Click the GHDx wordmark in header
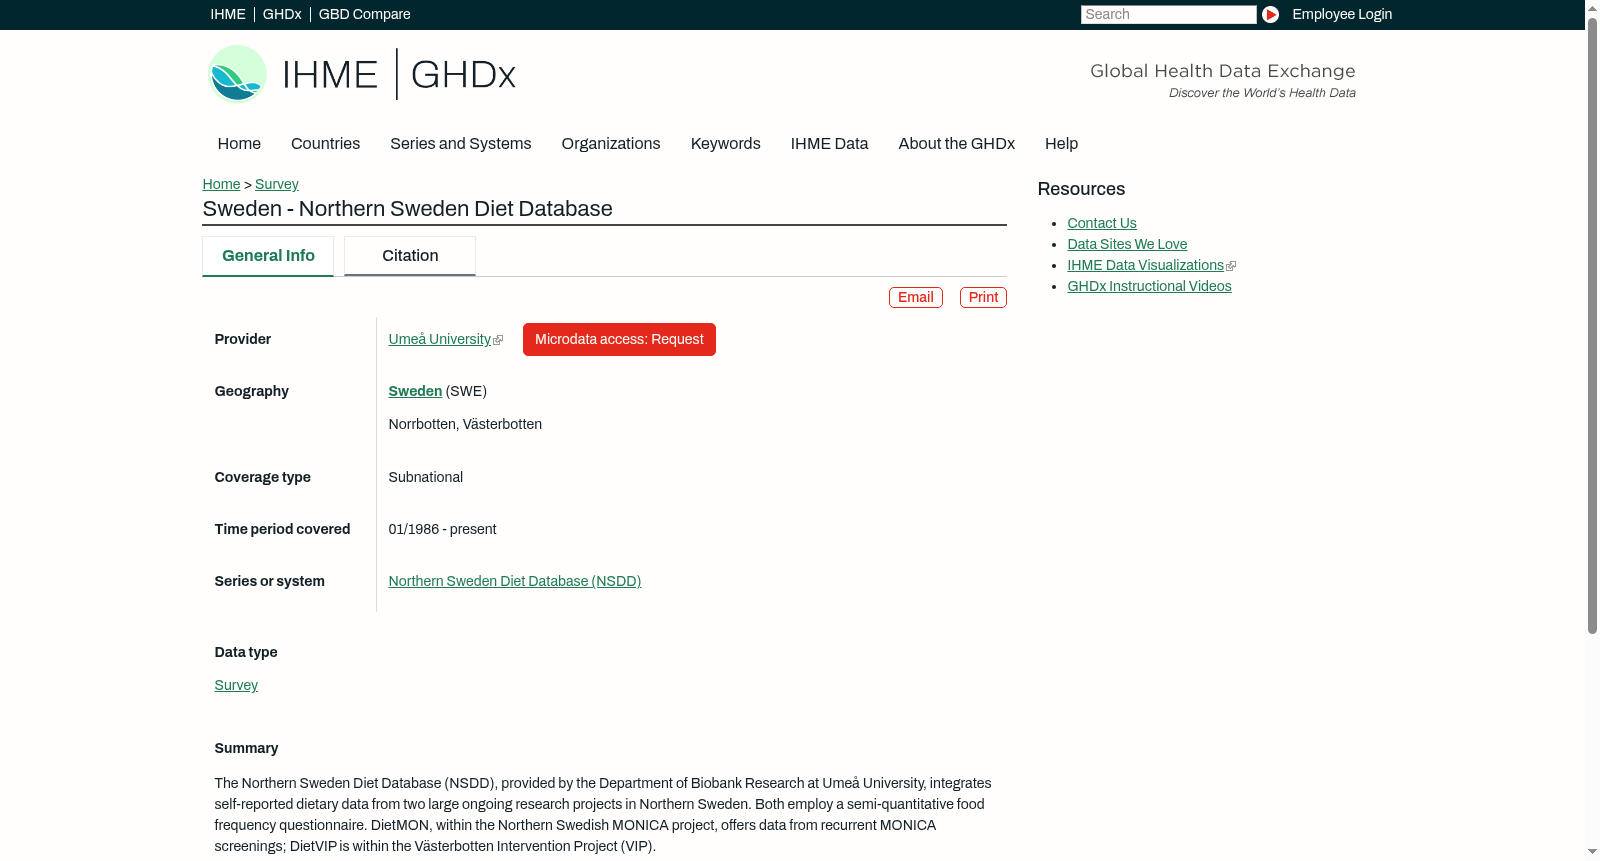 (x=463, y=75)
